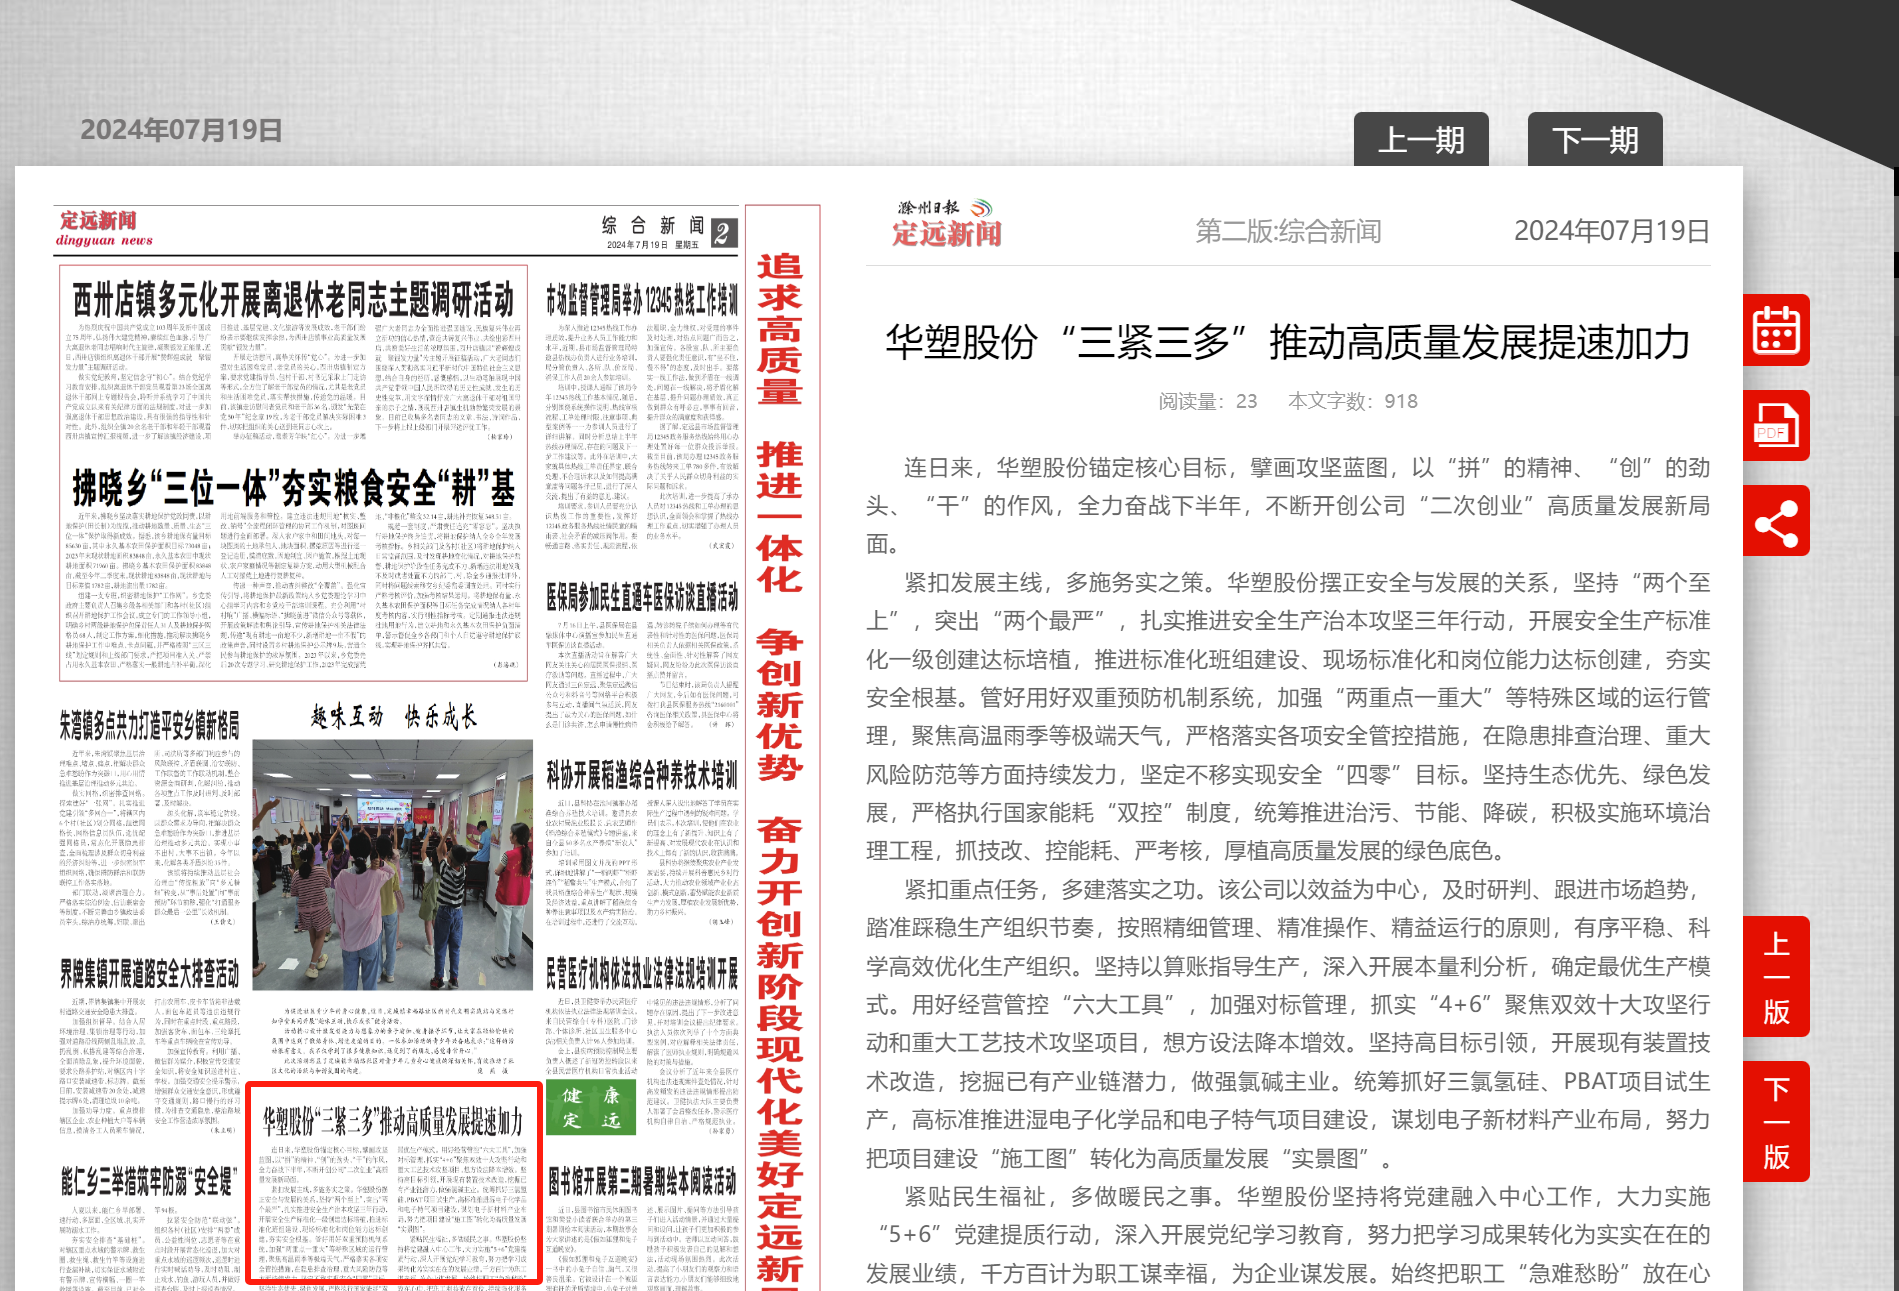Click the 定远新闻 logo in article header
Image resolution: width=1899 pixels, height=1291 pixels.
[x=946, y=224]
